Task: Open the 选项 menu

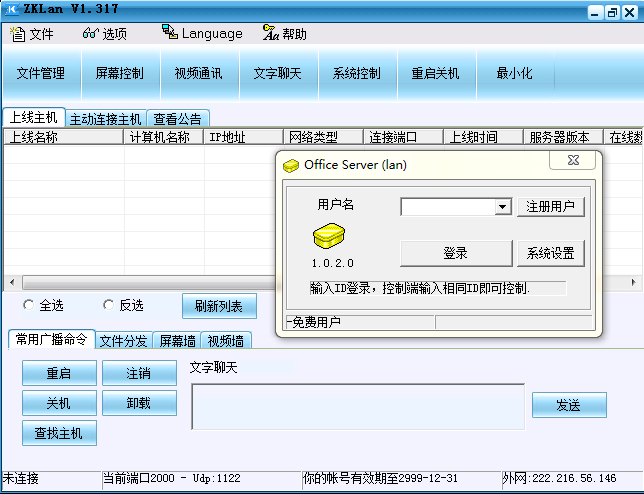Action: tap(105, 34)
